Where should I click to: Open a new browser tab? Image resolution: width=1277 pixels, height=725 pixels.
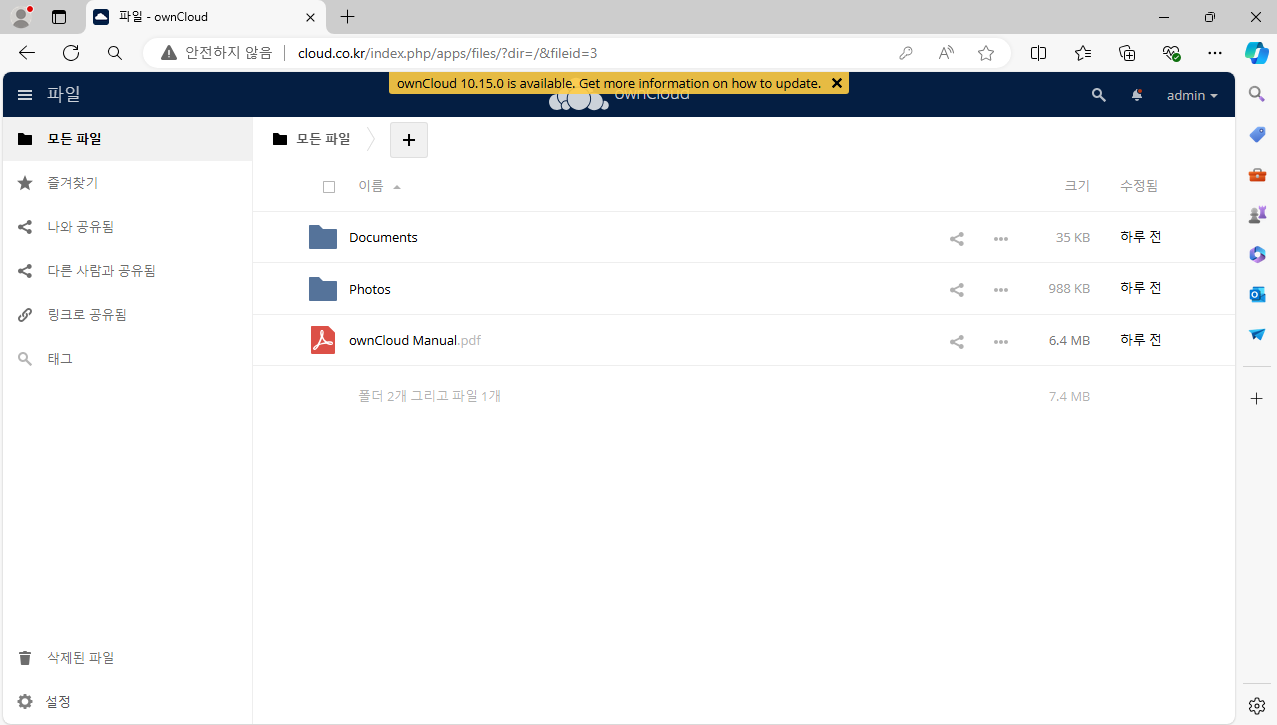(347, 17)
